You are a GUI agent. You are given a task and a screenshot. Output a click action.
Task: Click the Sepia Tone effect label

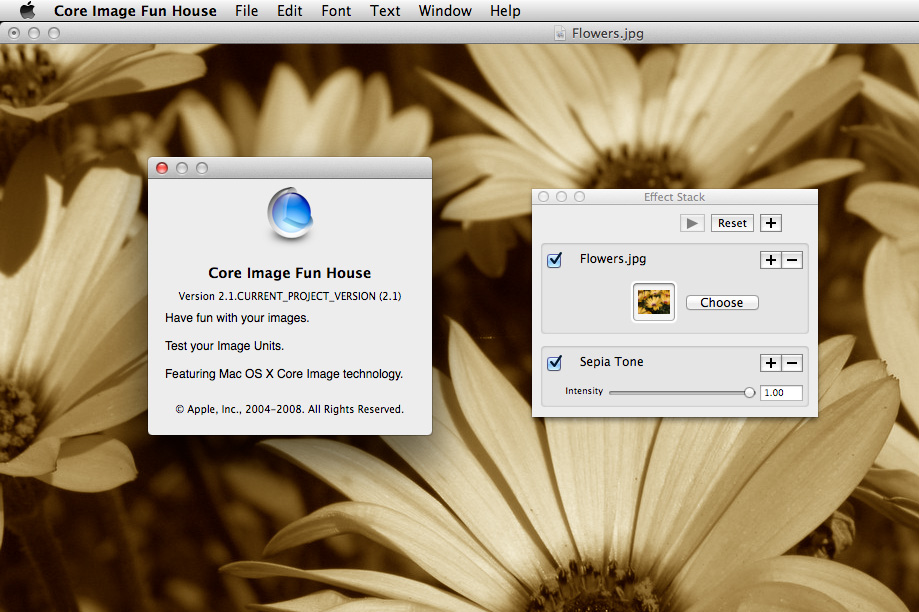[611, 362]
